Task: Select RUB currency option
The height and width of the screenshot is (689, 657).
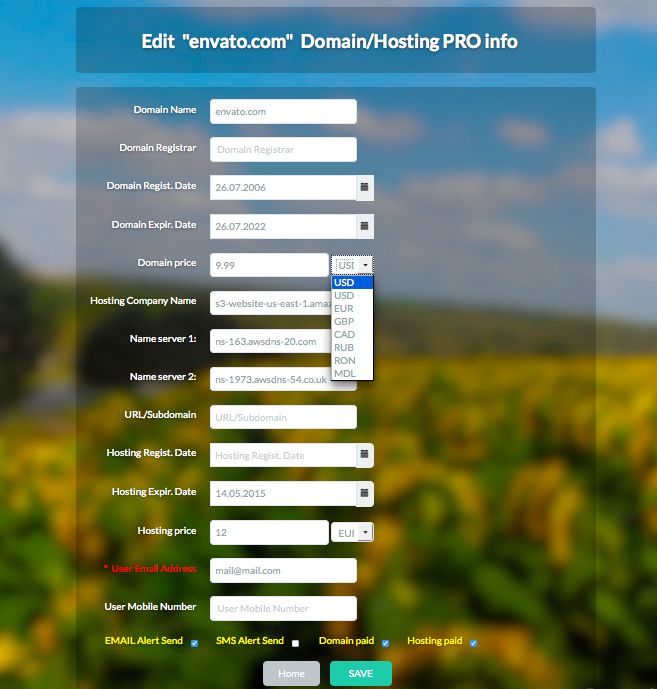Action: click(344, 348)
